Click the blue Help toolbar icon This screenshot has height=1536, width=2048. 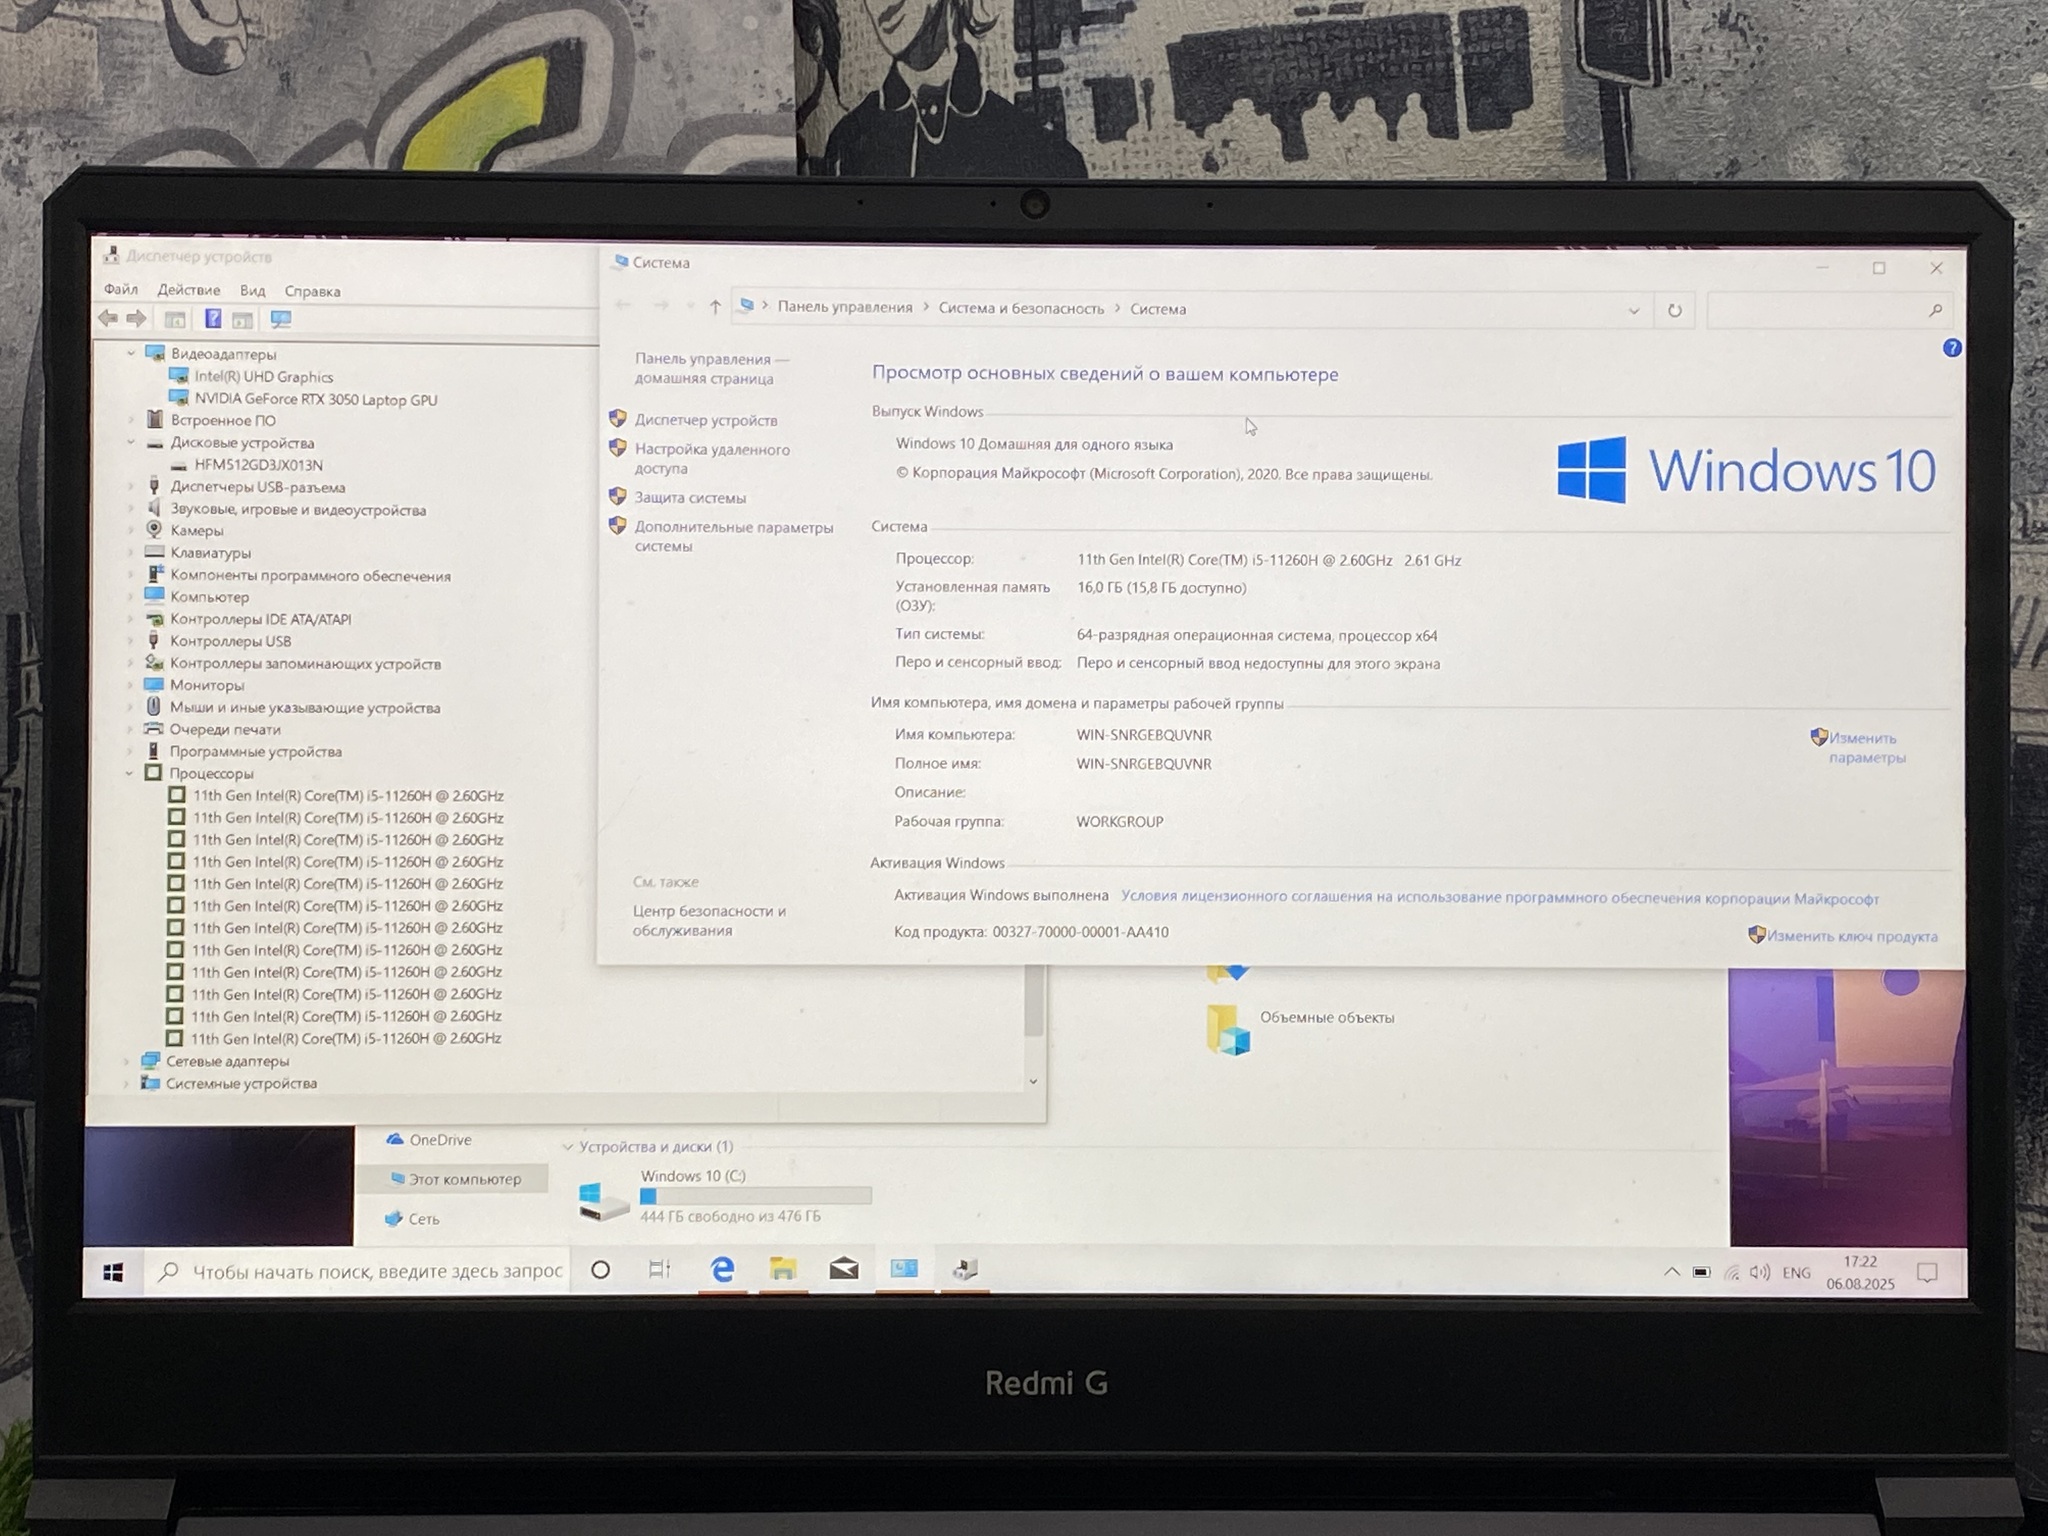coord(213,319)
